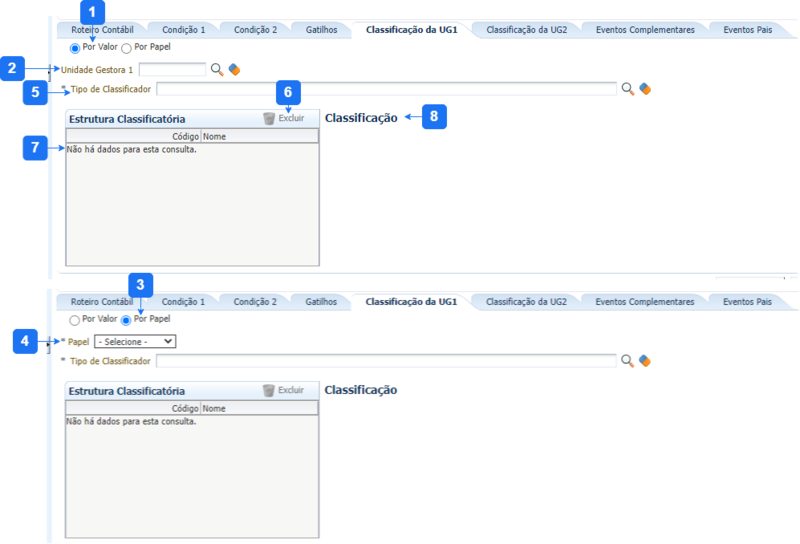Click the Tipo de Classificador field at callout 5
The width and height of the screenshot is (800, 544).
[386, 89]
